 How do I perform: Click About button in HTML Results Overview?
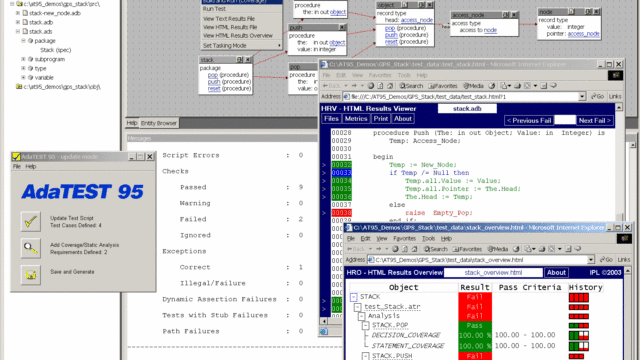pos(556,273)
